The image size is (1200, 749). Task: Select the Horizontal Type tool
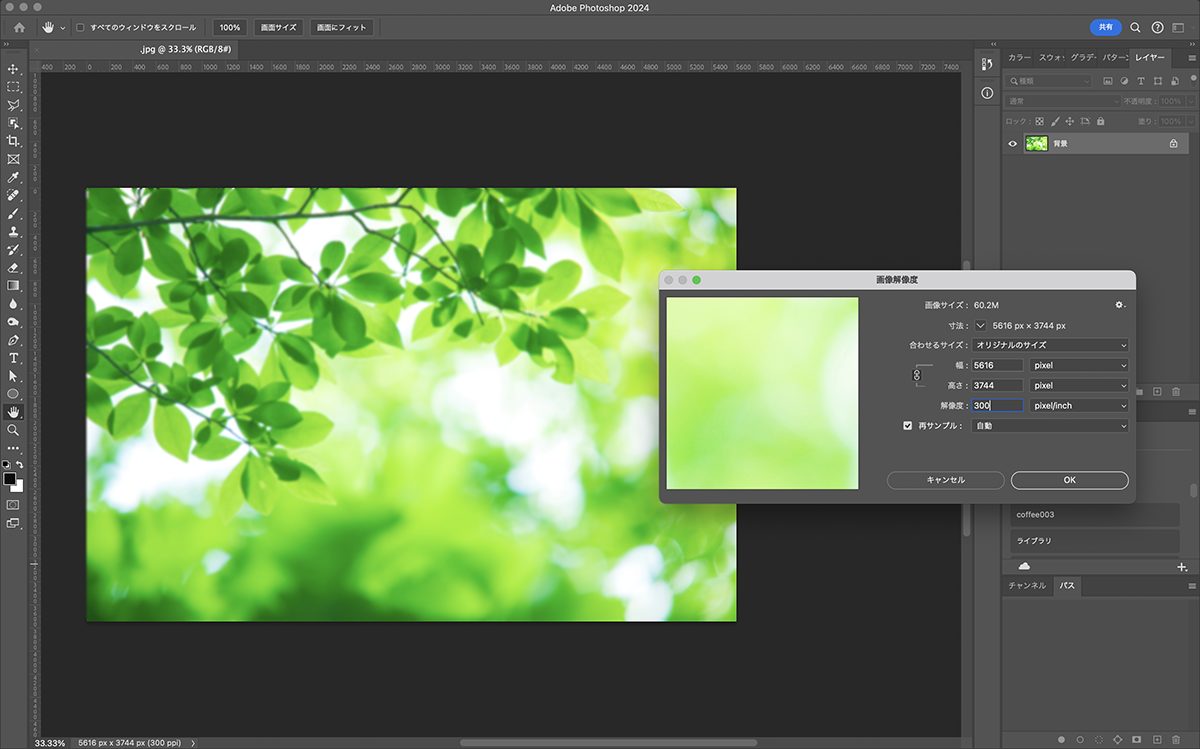(13, 358)
